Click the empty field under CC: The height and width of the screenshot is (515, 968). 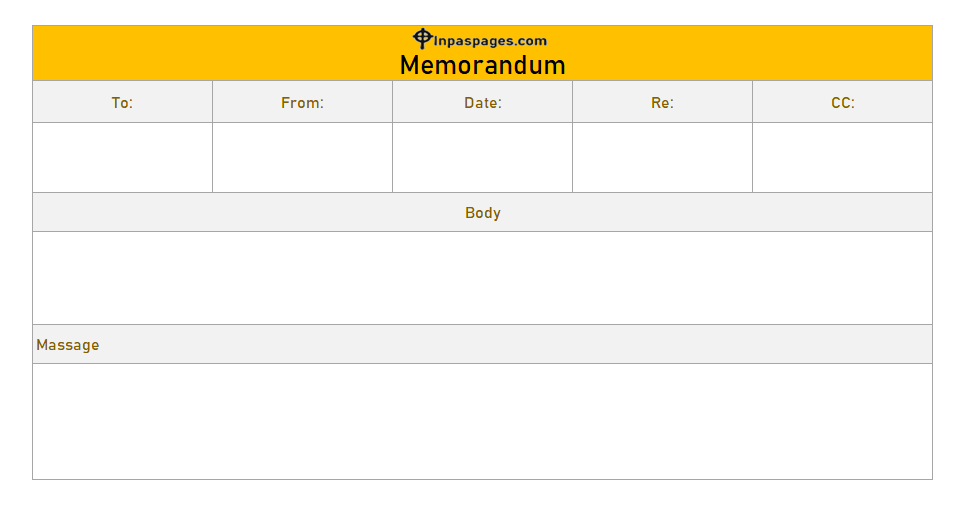(x=843, y=157)
